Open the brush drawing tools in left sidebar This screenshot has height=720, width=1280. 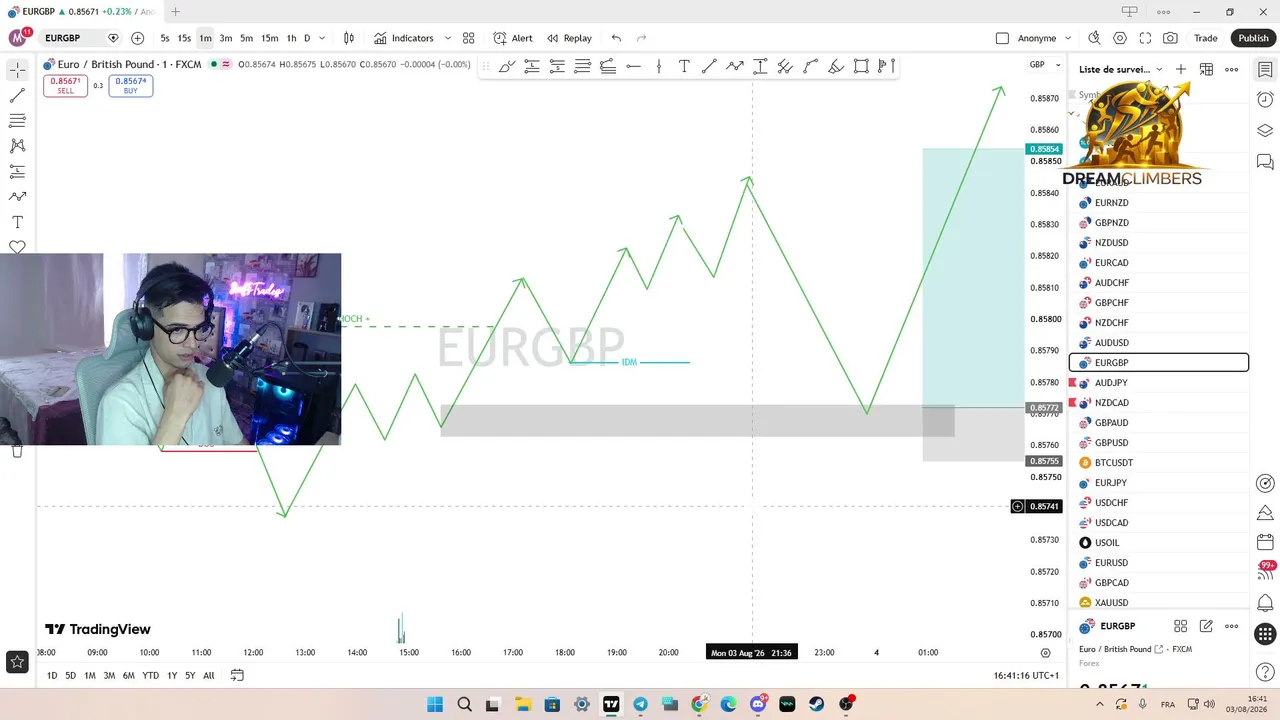coord(17,197)
